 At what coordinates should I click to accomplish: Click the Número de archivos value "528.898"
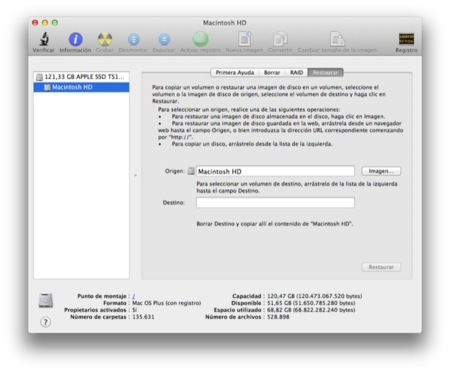click(278, 317)
